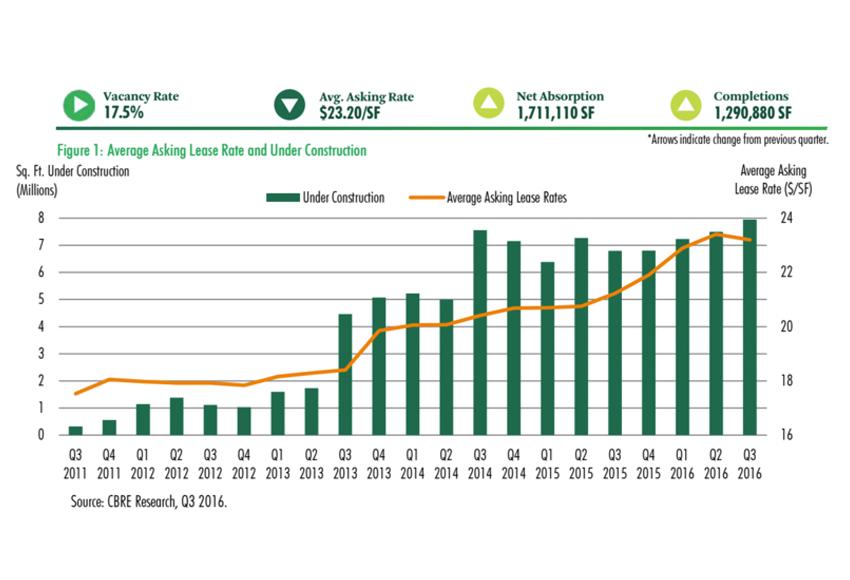The width and height of the screenshot is (850, 580).
Task: Click the green Under Construction legend swatch
Action: point(282,198)
